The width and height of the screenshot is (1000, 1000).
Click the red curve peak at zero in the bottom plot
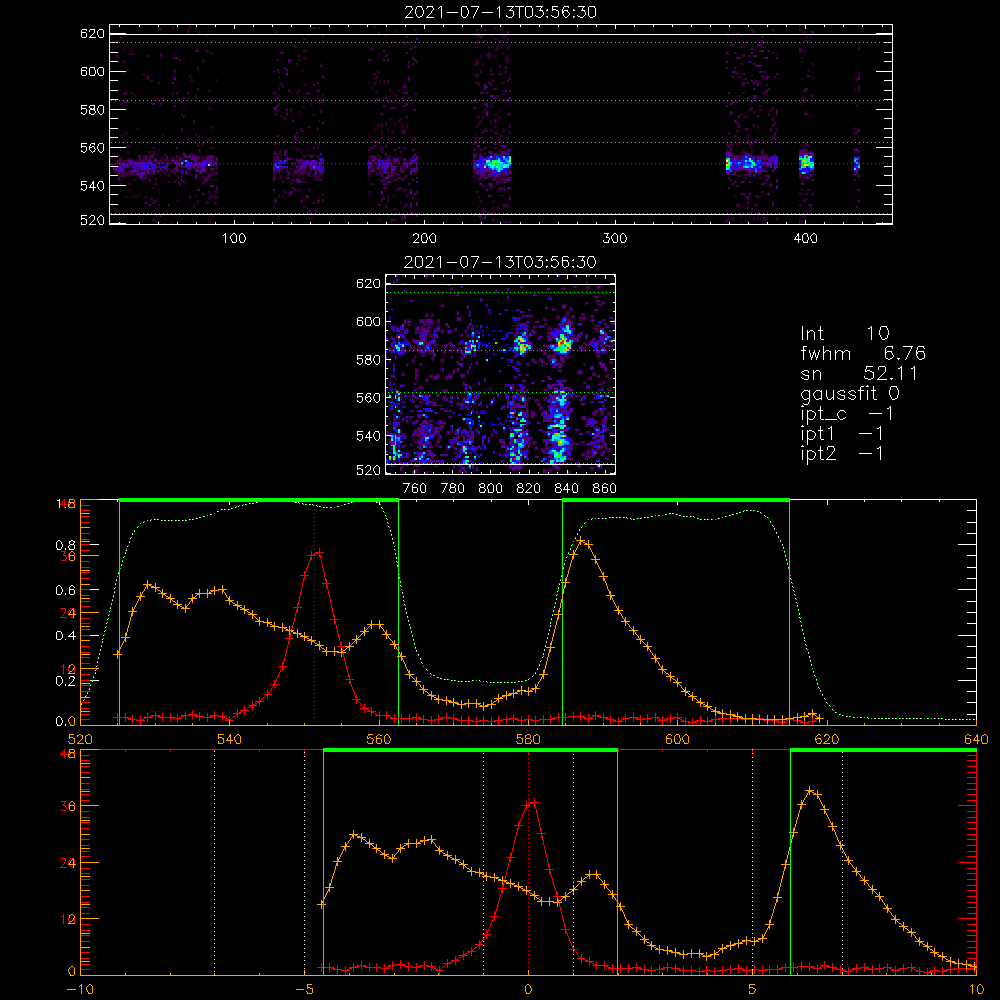pyautogui.click(x=533, y=802)
